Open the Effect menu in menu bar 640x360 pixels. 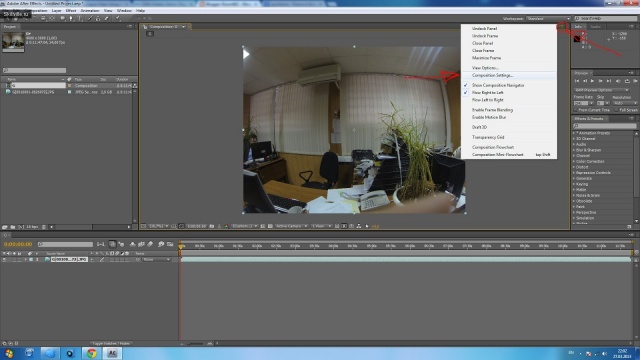tap(71, 11)
